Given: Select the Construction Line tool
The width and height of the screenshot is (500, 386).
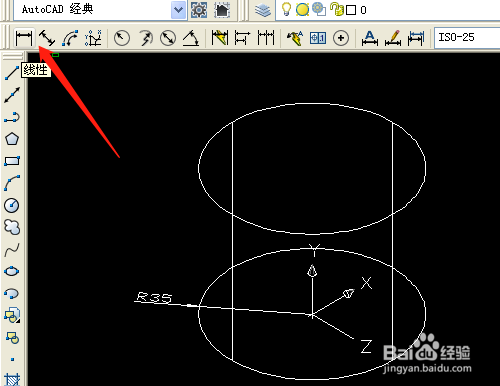Looking at the screenshot, I should [12, 95].
